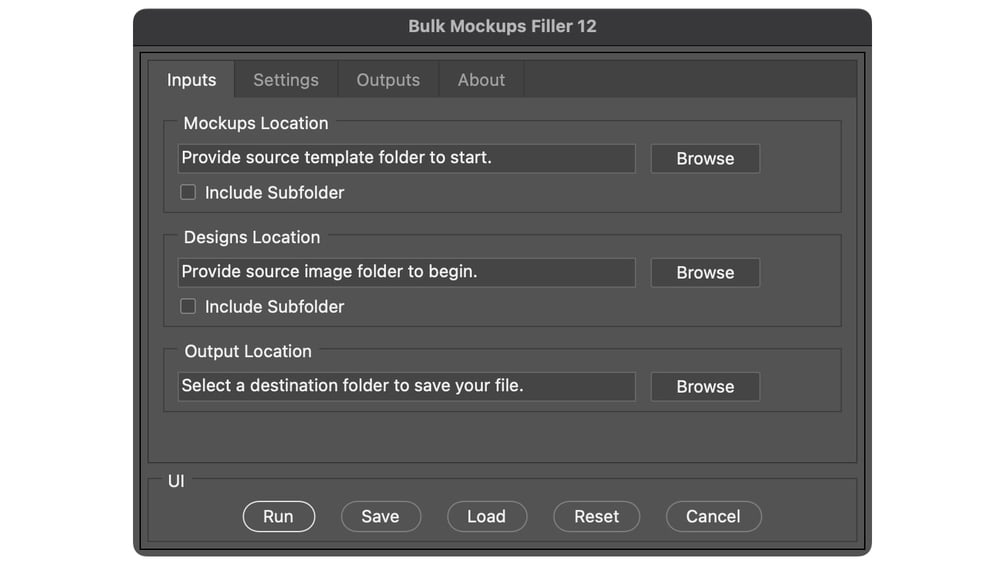Viewport: 1005px width, 565px height.
Task: Click the mockups source template folder field
Action: (x=406, y=158)
